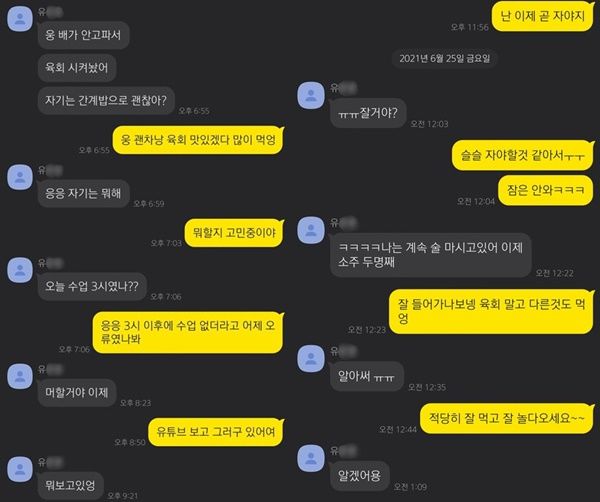Tap the yellow '슬슬 자야할것 같아서ㅜㅜ' bubble
Viewport: 600px width, 502px height.
(523, 155)
